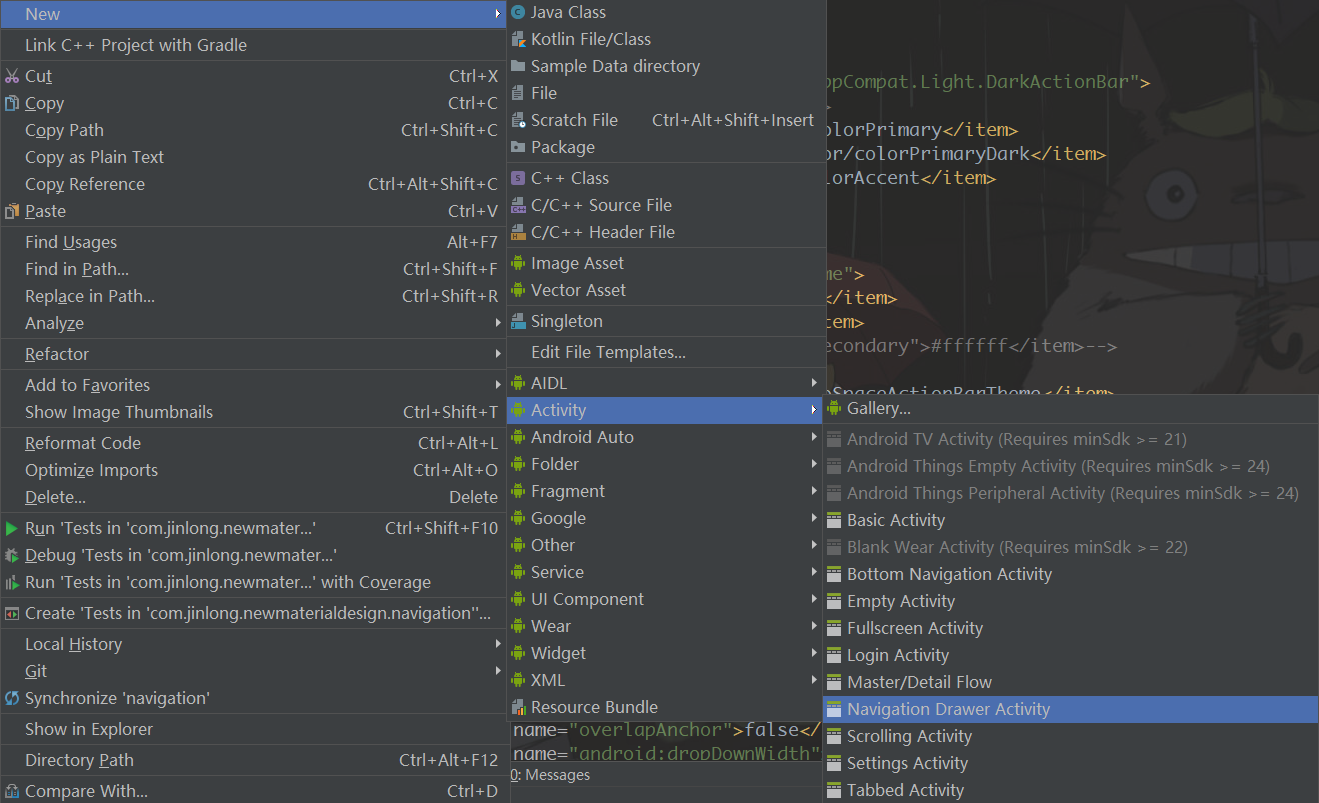Screen dimensions: 1319x803
Task: Open the Service submenu
Action: click(x=665, y=572)
